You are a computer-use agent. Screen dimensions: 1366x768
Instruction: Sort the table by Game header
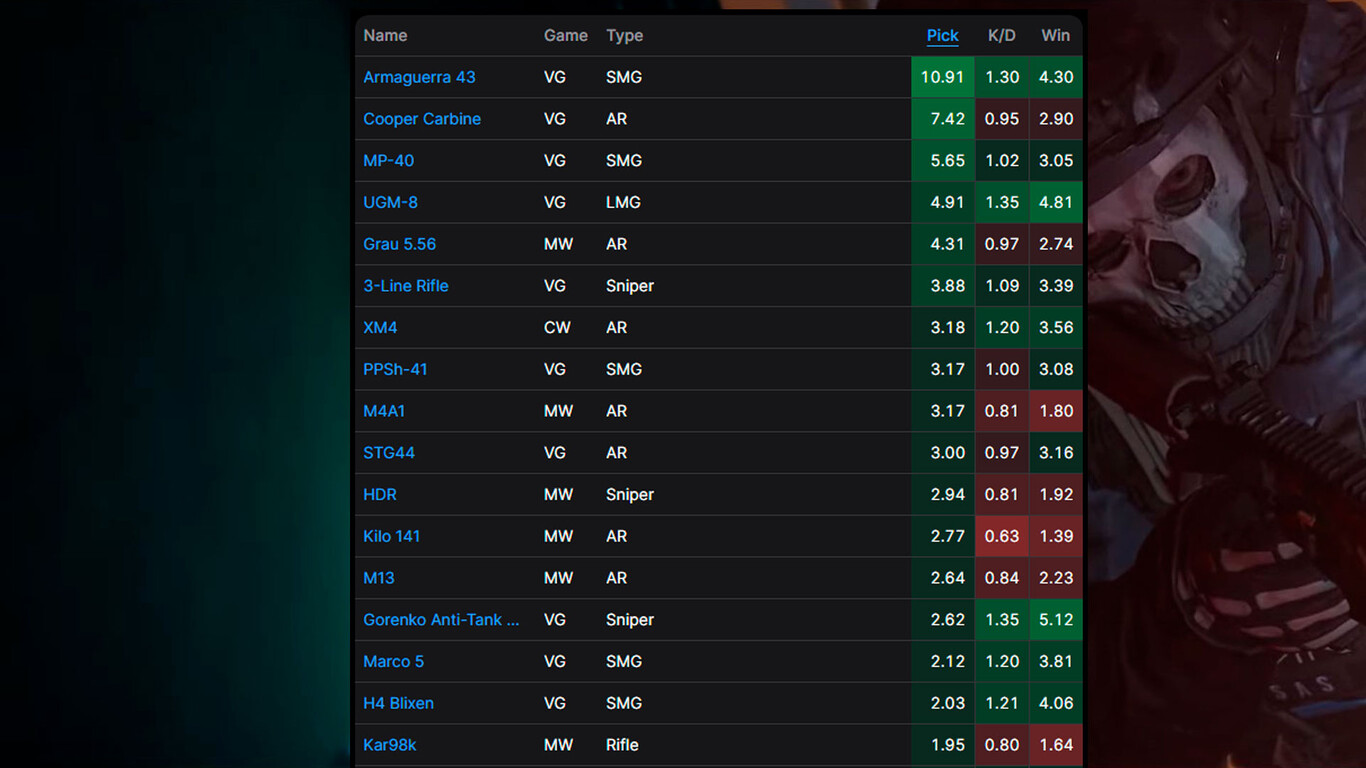[565, 36]
